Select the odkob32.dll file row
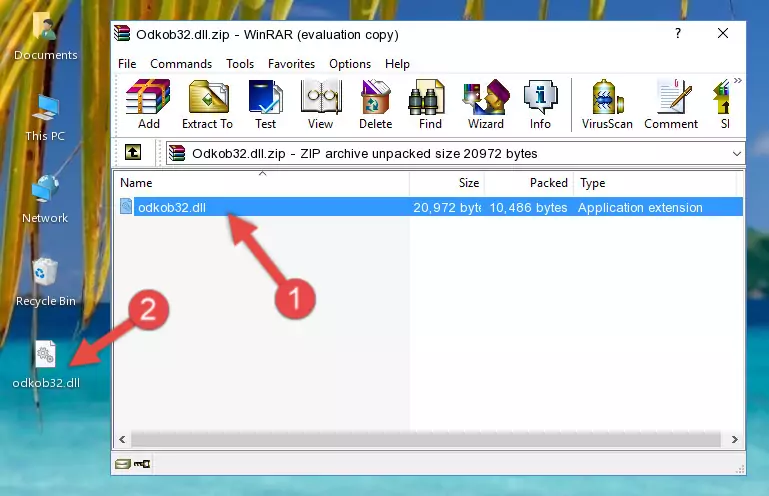This screenshot has height=496, width=769. [x=430, y=207]
